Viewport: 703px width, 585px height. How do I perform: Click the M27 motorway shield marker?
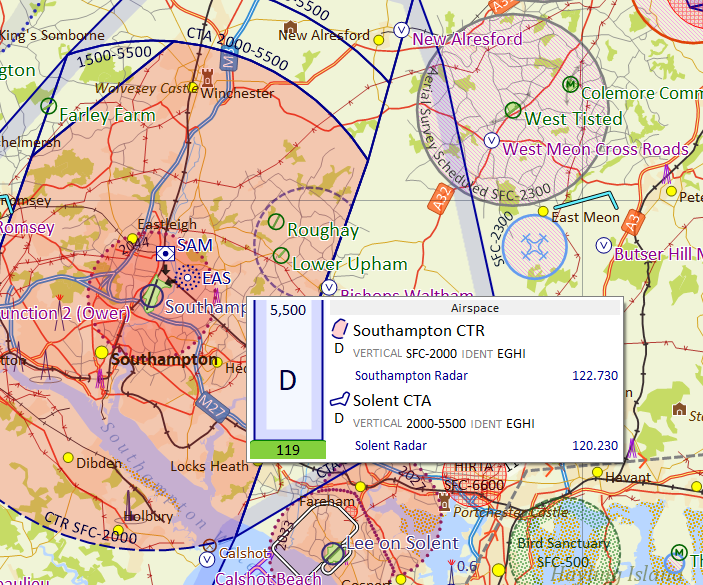click(212, 407)
